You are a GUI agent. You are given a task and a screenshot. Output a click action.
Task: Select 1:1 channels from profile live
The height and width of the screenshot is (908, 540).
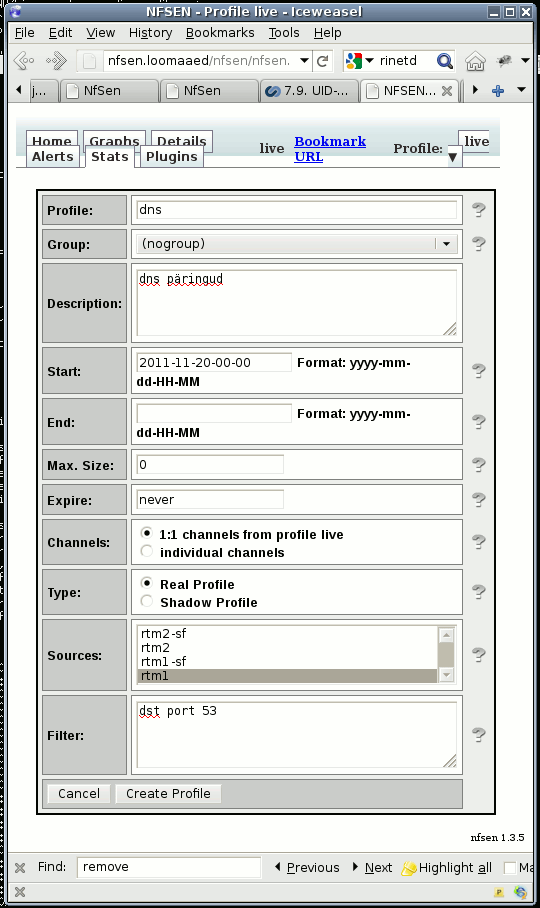pos(147,533)
